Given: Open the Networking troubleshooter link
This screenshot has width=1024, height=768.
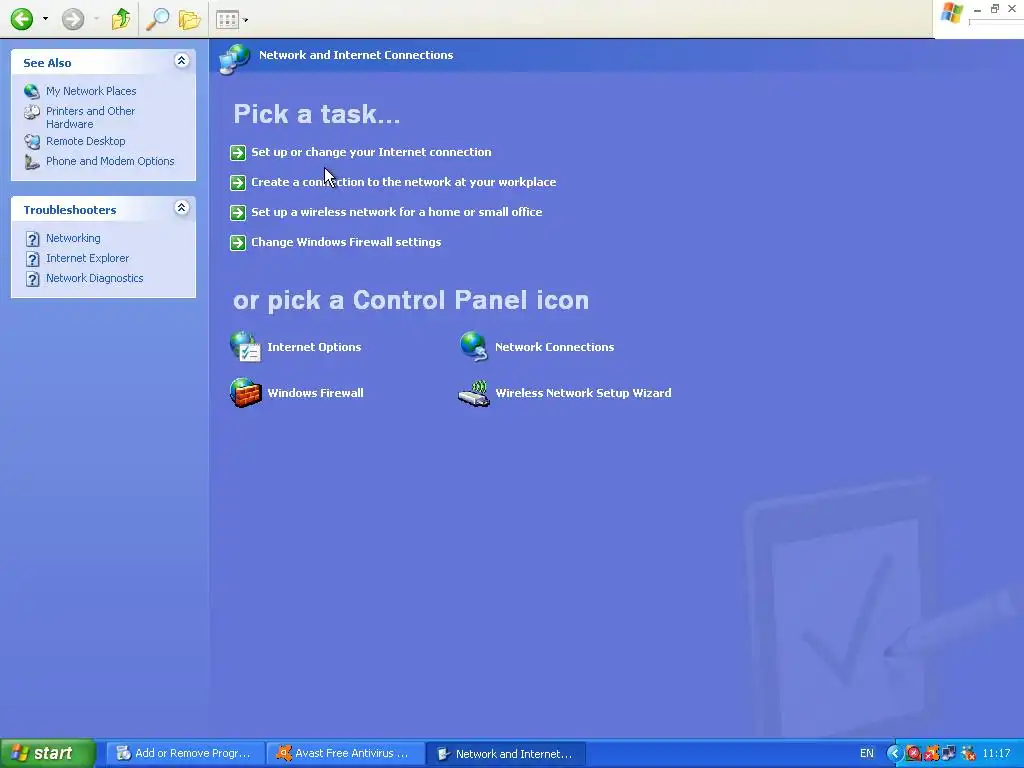Looking at the screenshot, I should coord(73,238).
